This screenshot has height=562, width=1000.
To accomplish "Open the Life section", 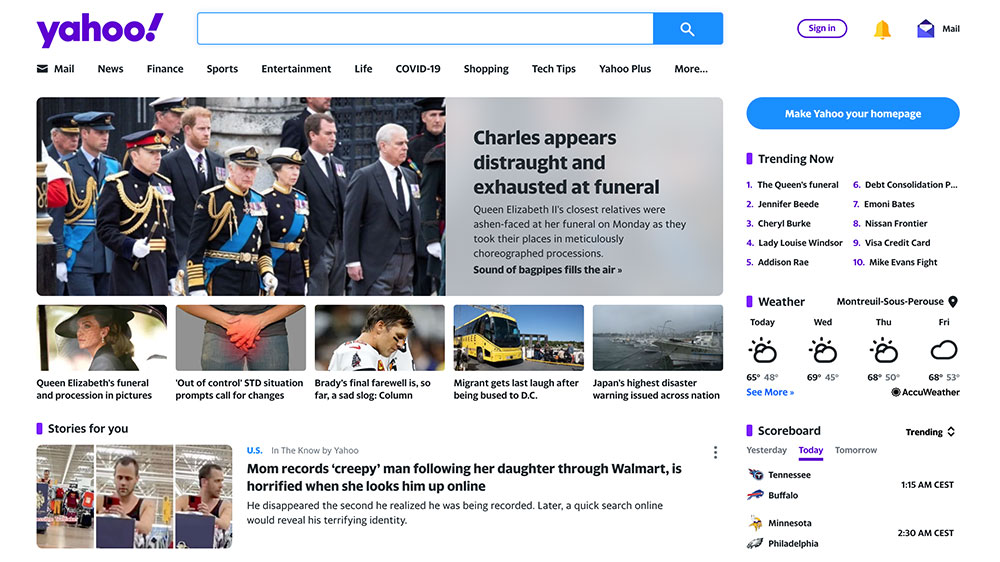I will pyautogui.click(x=364, y=69).
